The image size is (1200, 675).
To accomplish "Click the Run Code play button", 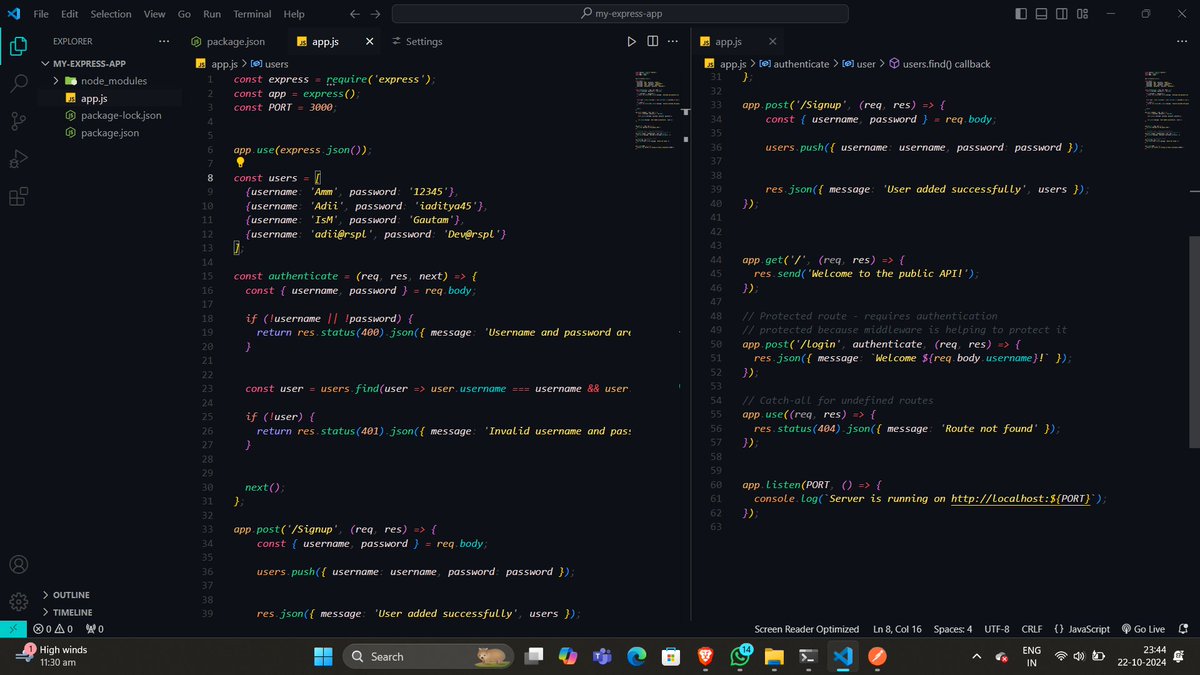I will coord(631,41).
